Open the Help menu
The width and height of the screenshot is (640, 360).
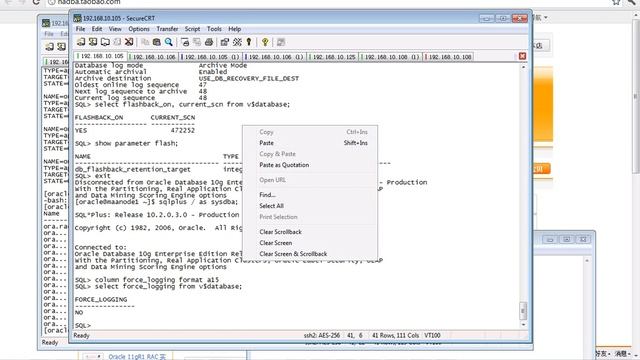click(234, 29)
